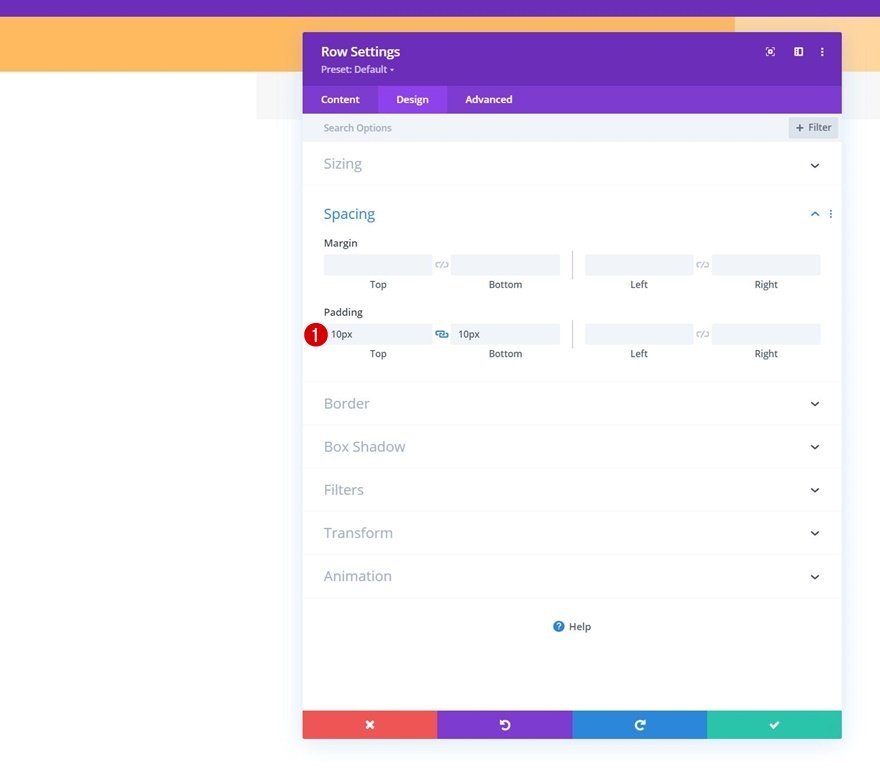
Task: Toggle margin left-right link icon
Action: tap(703, 264)
